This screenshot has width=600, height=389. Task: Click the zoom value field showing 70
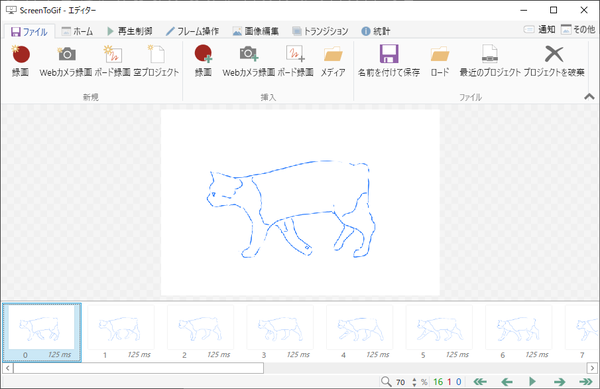(x=401, y=382)
